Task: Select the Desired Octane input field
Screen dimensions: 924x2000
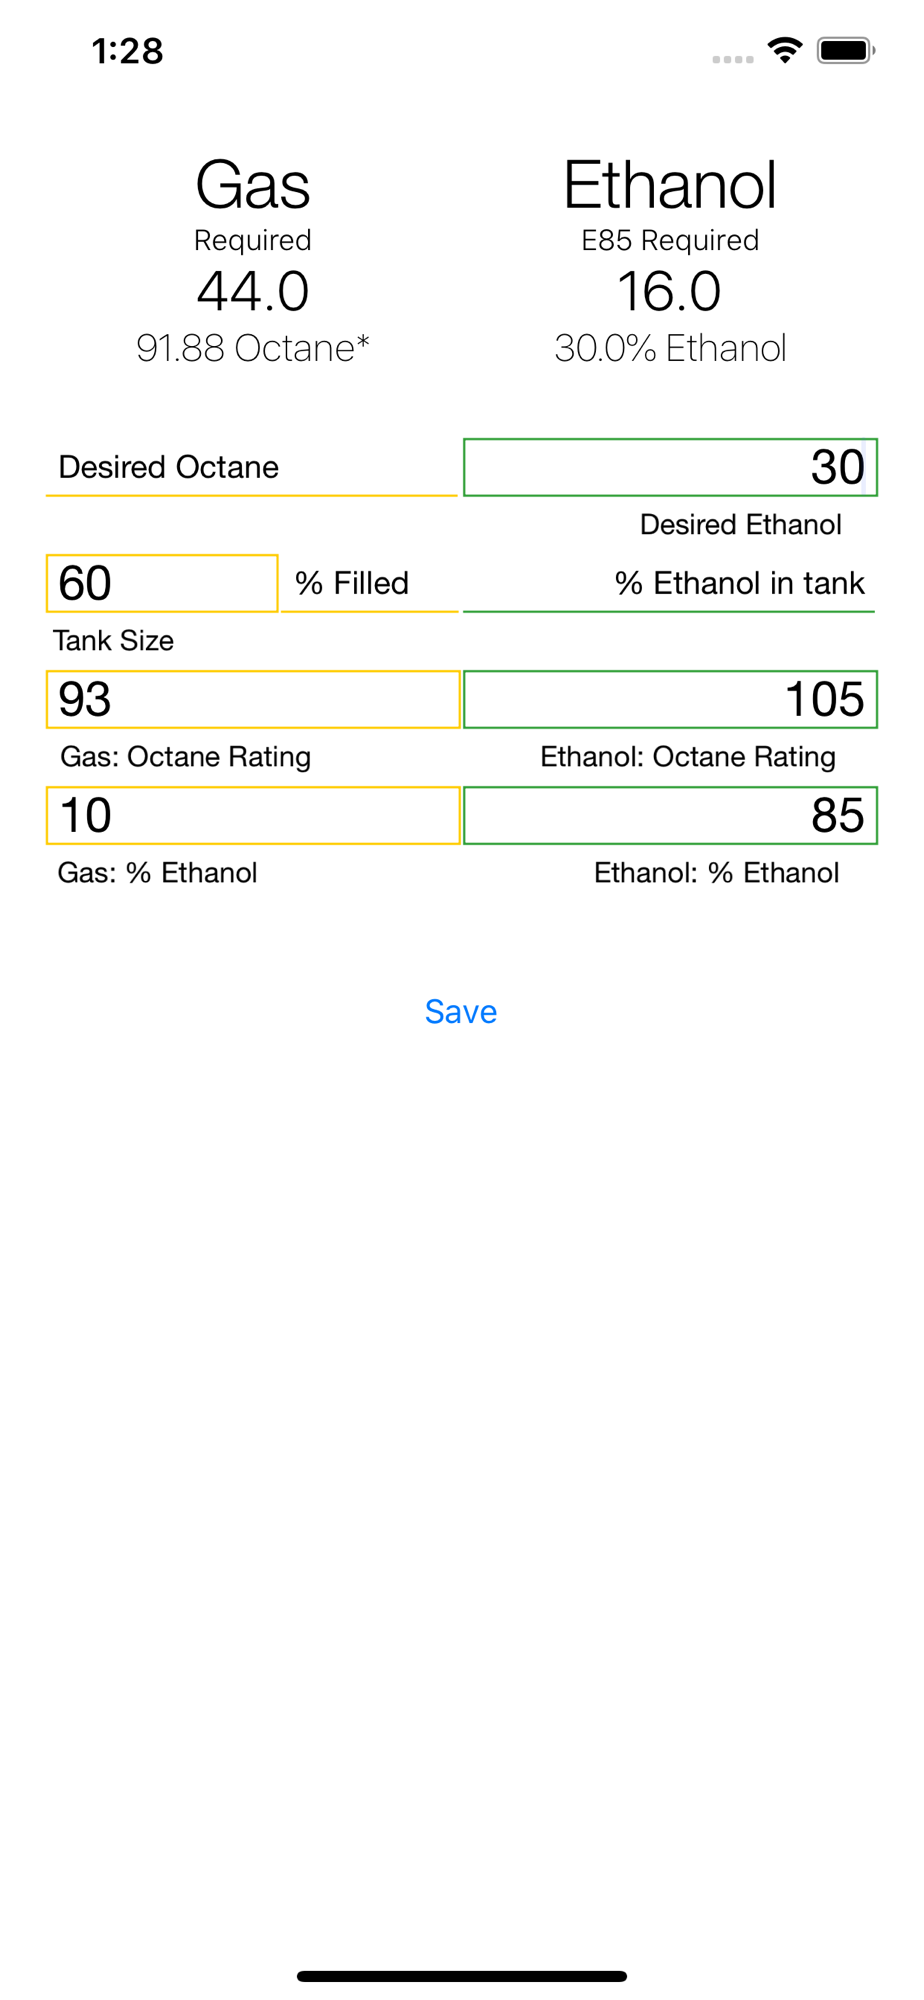Action: click(252, 467)
